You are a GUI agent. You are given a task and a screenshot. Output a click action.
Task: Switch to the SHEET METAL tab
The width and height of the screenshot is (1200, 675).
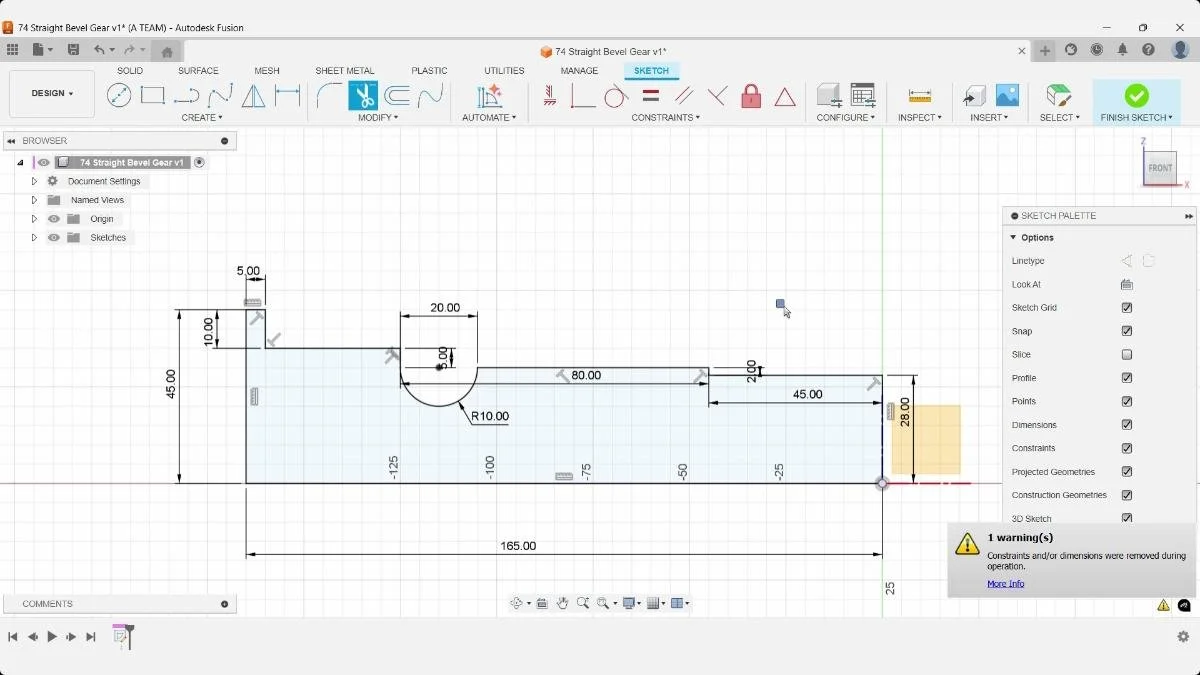(345, 71)
